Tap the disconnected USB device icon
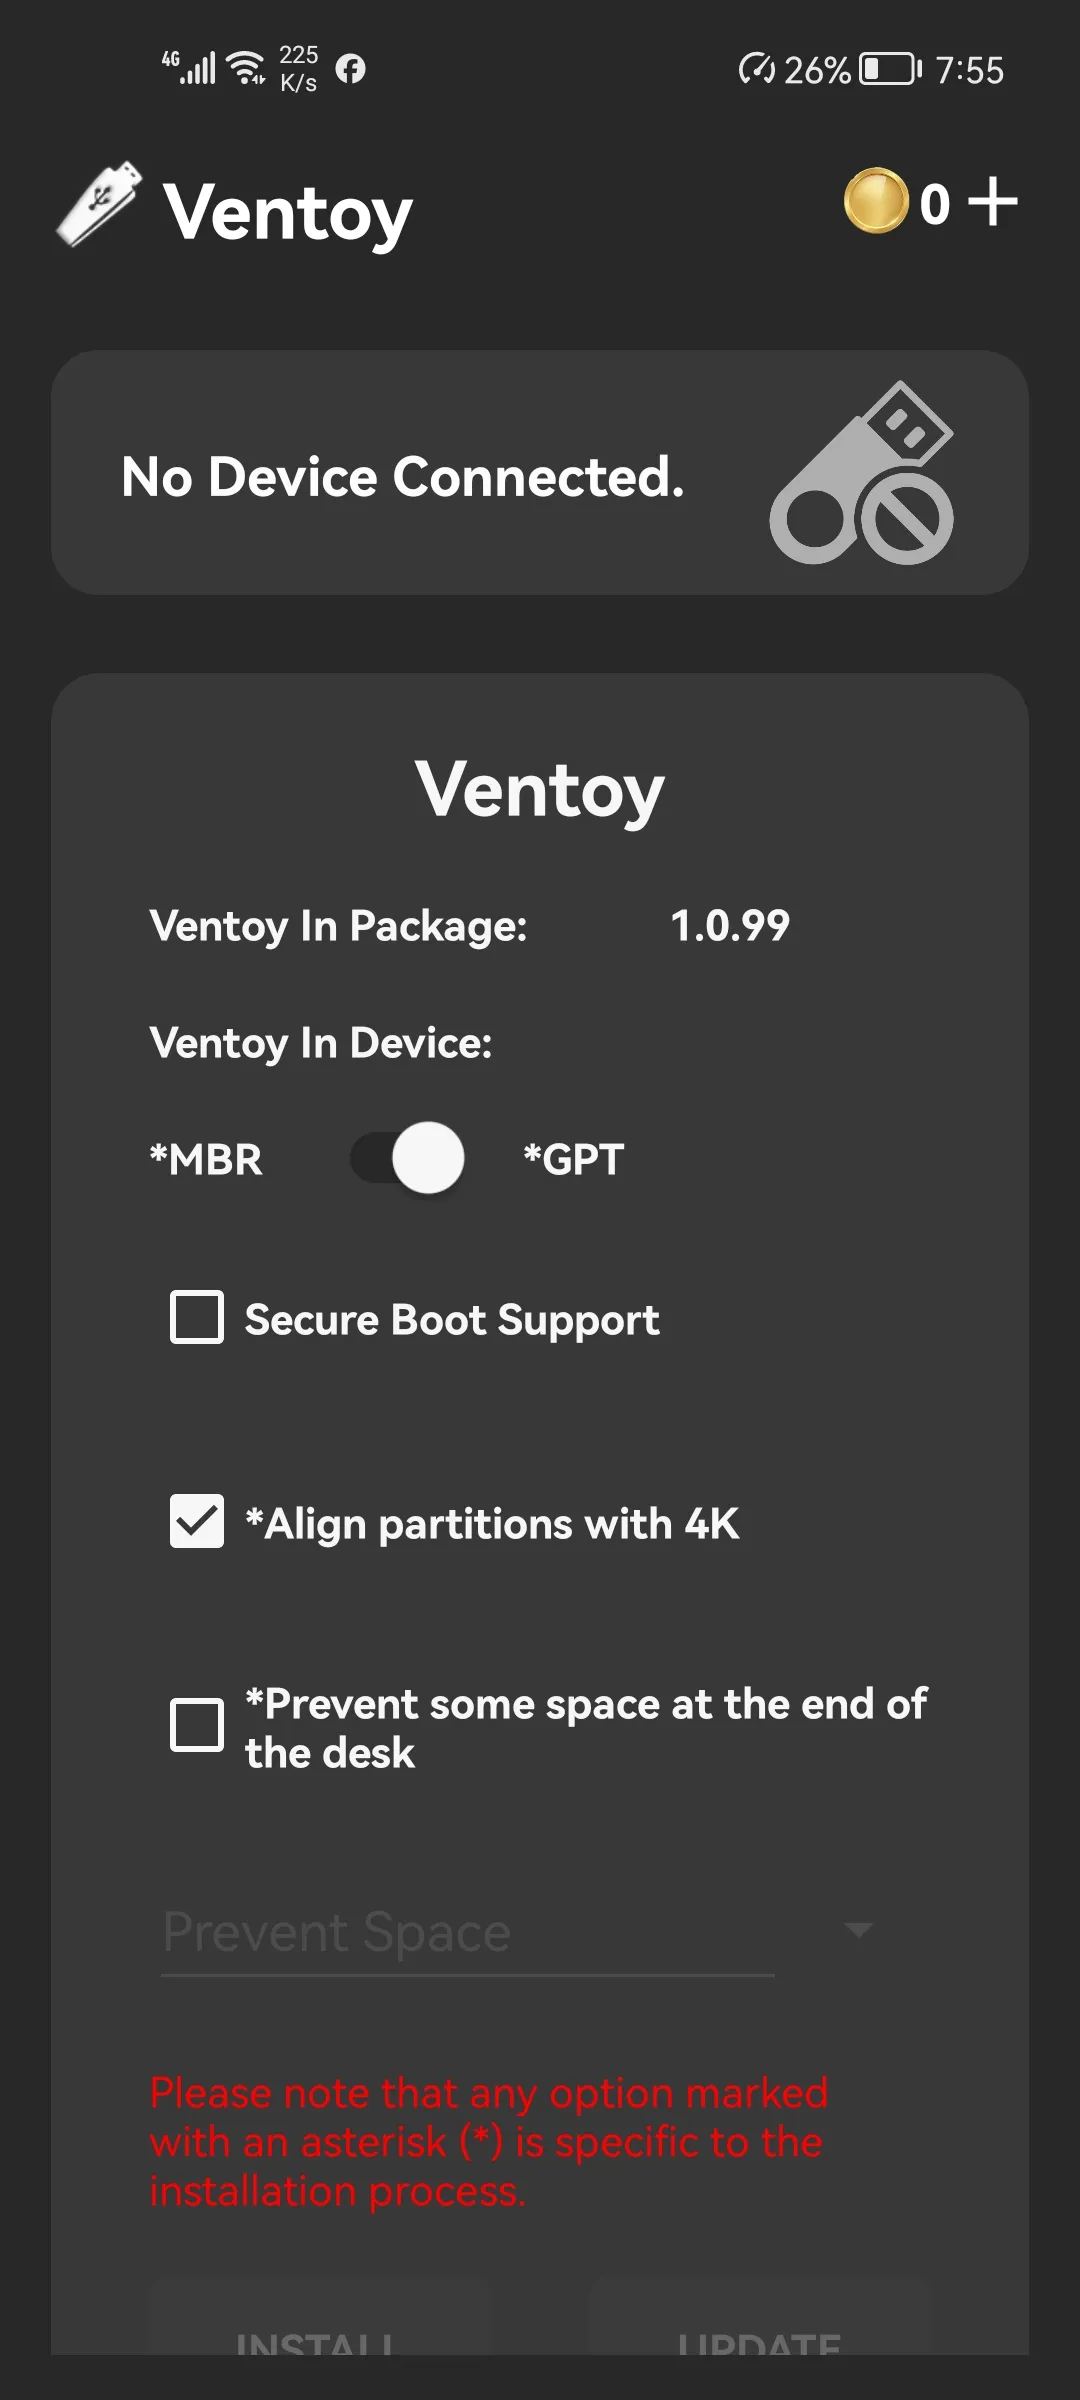Viewport: 1080px width, 2400px height. [x=865, y=477]
